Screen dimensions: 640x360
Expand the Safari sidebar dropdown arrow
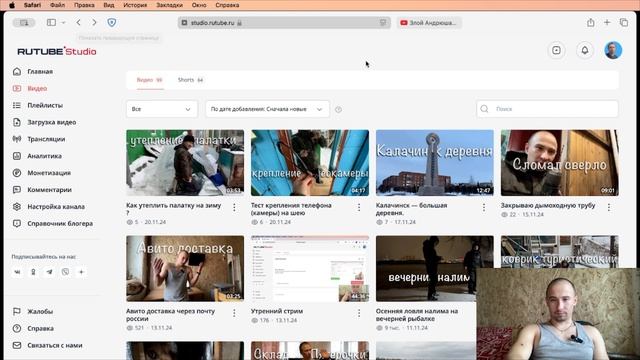tap(63, 23)
